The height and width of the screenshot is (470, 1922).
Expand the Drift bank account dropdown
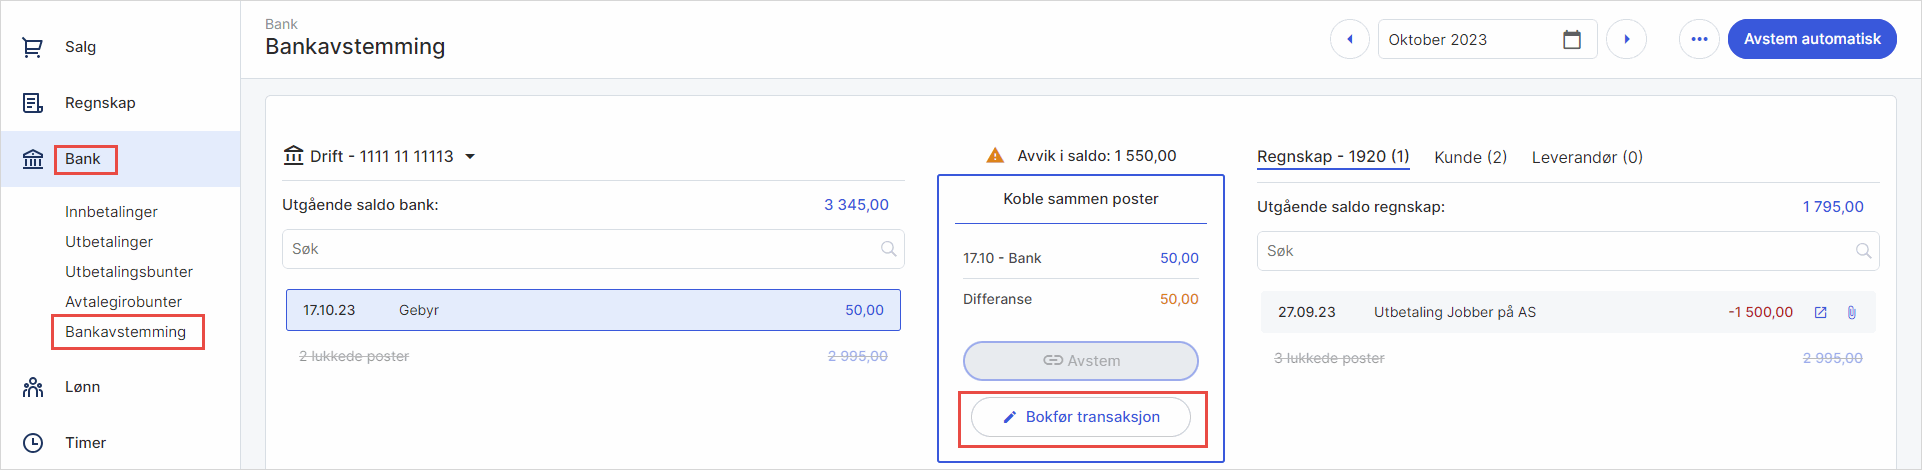pyautogui.click(x=470, y=157)
